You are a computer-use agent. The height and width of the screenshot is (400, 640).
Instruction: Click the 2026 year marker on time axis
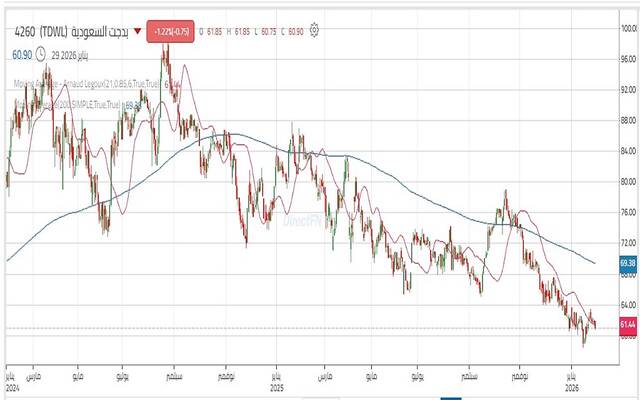[571, 388]
